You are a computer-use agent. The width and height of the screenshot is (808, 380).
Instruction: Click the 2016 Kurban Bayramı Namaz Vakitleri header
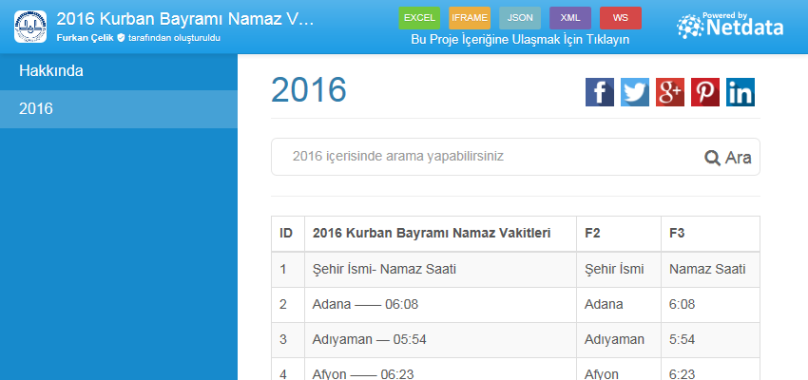coord(441,234)
